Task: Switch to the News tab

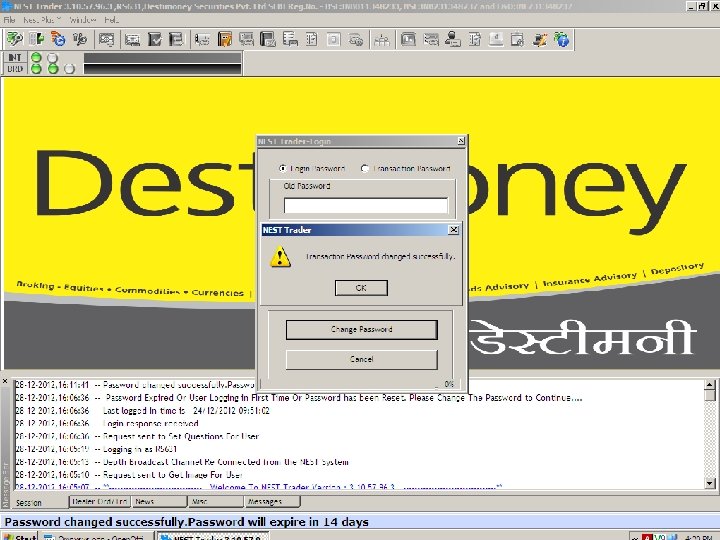Action: tap(159, 501)
